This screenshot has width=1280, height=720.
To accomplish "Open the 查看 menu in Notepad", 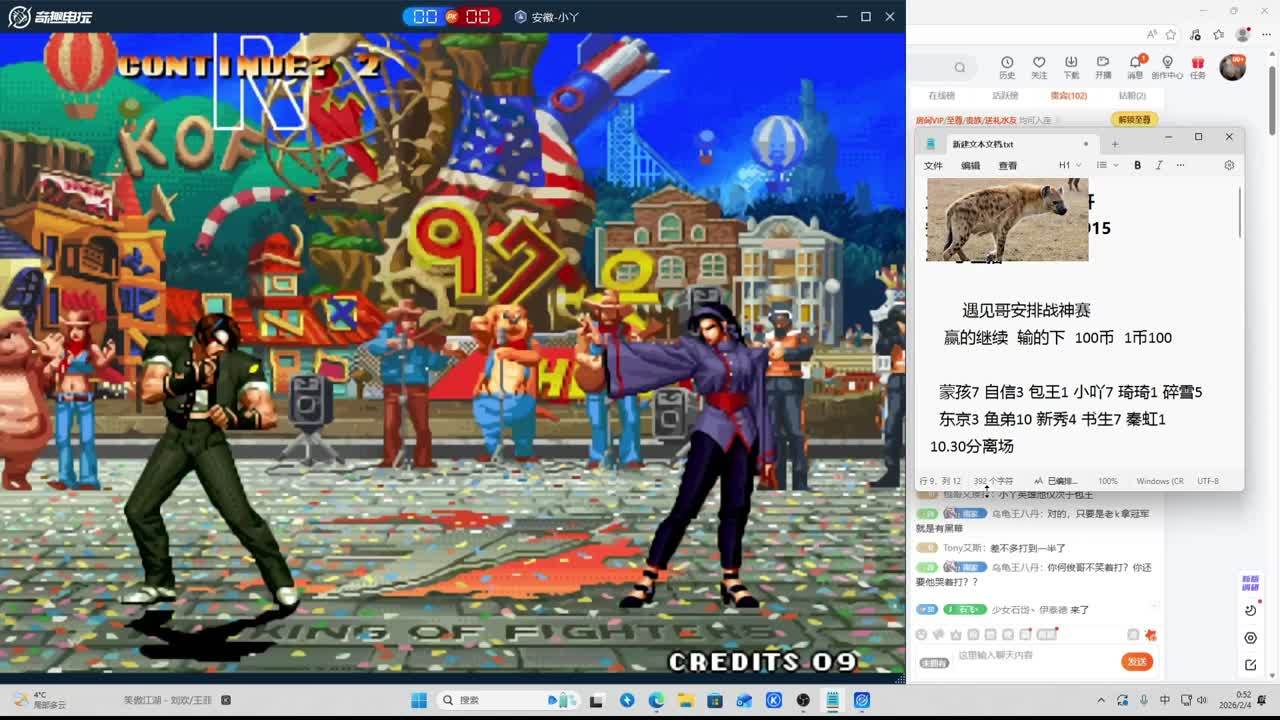I will pyautogui.click(x=1007, y=166).
